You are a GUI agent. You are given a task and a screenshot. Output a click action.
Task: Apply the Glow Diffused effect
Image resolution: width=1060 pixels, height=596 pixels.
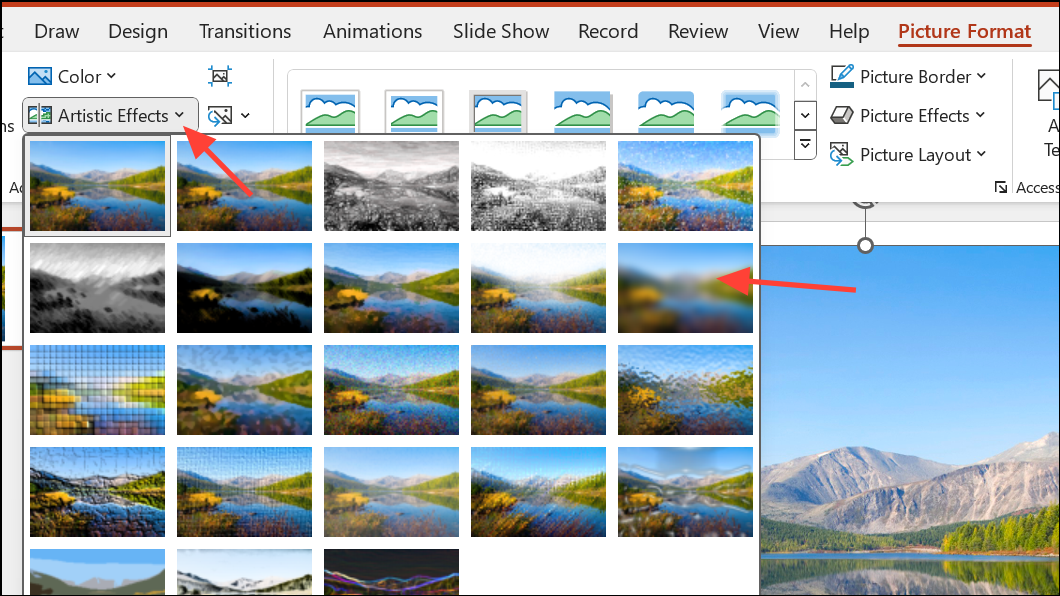tap(539, 288)
